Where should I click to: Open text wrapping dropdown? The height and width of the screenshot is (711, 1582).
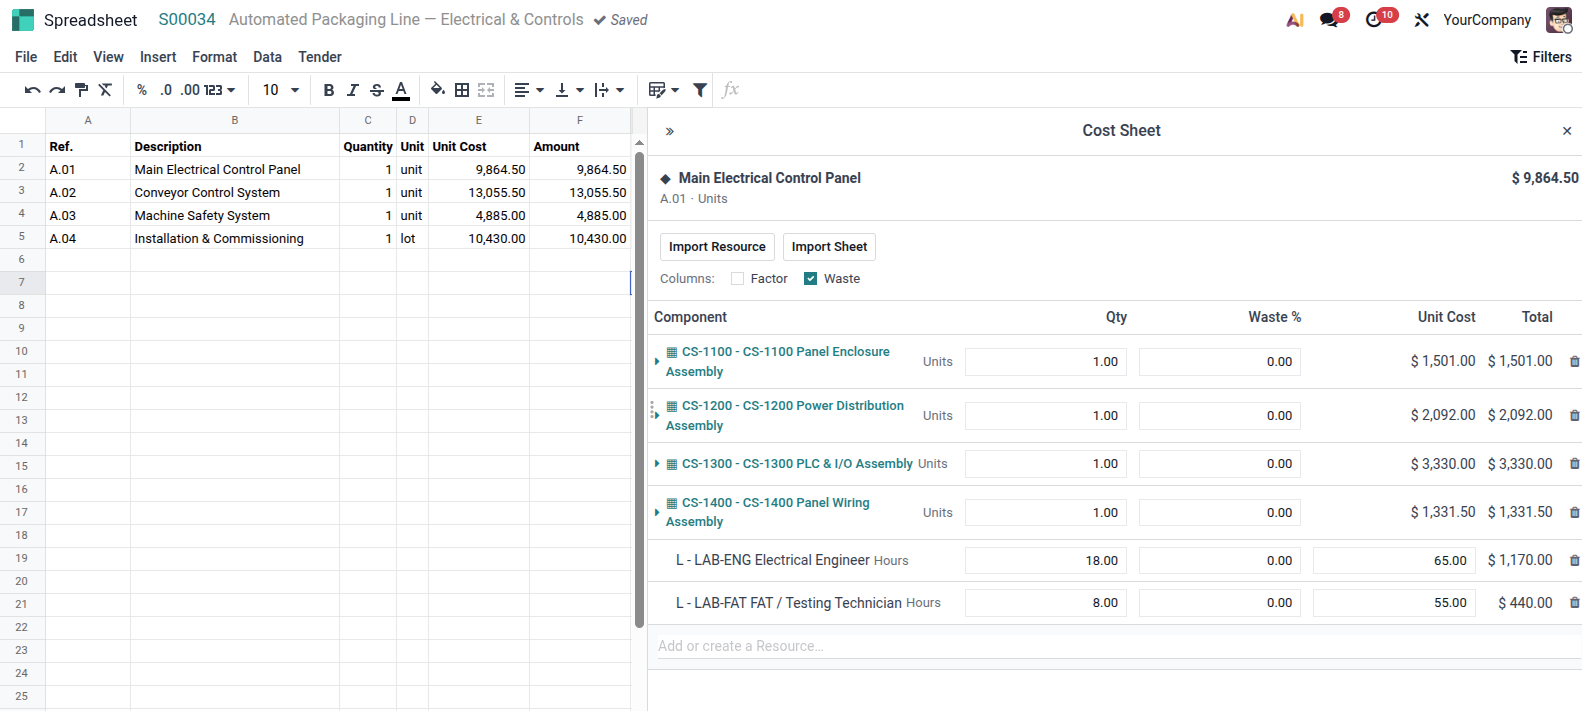[609, 90]
